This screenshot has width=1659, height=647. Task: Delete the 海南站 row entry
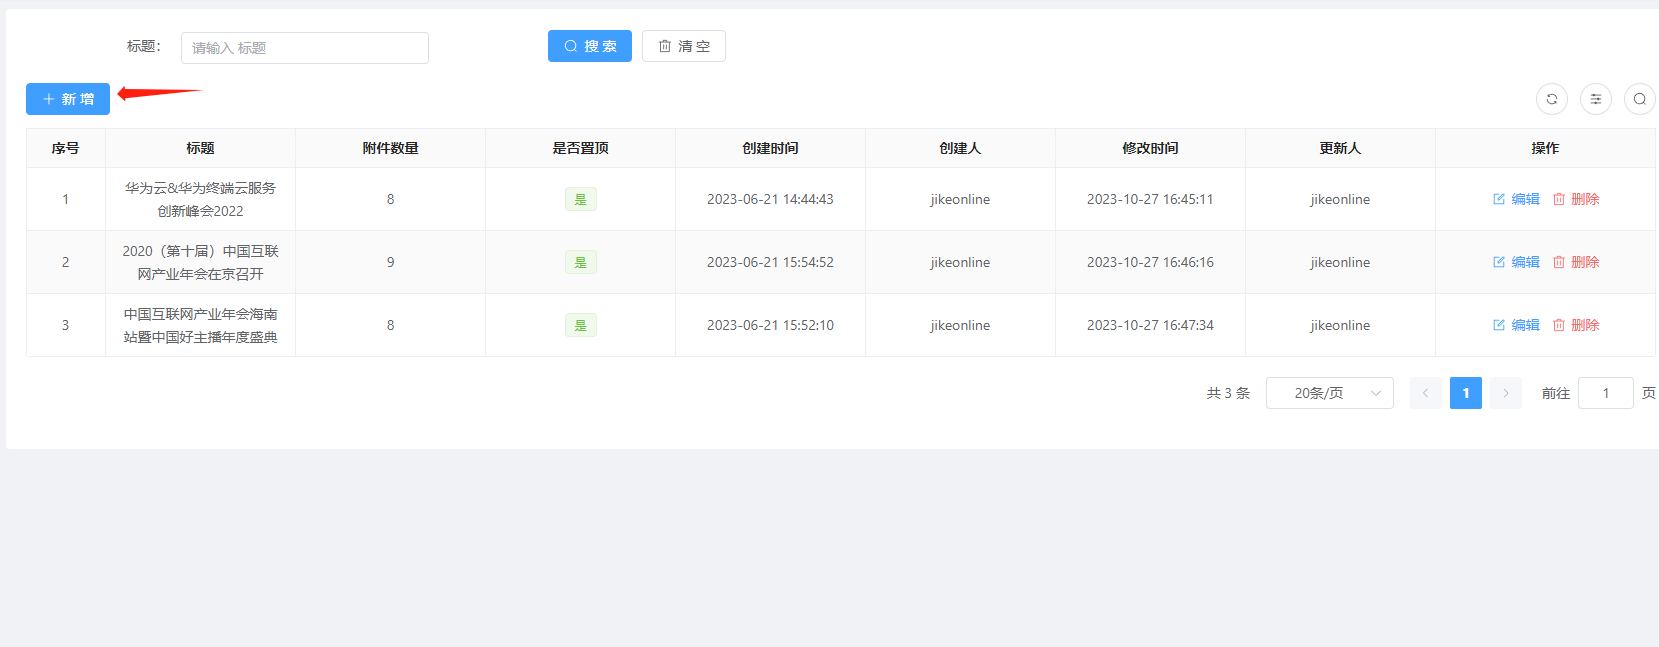1576,325
